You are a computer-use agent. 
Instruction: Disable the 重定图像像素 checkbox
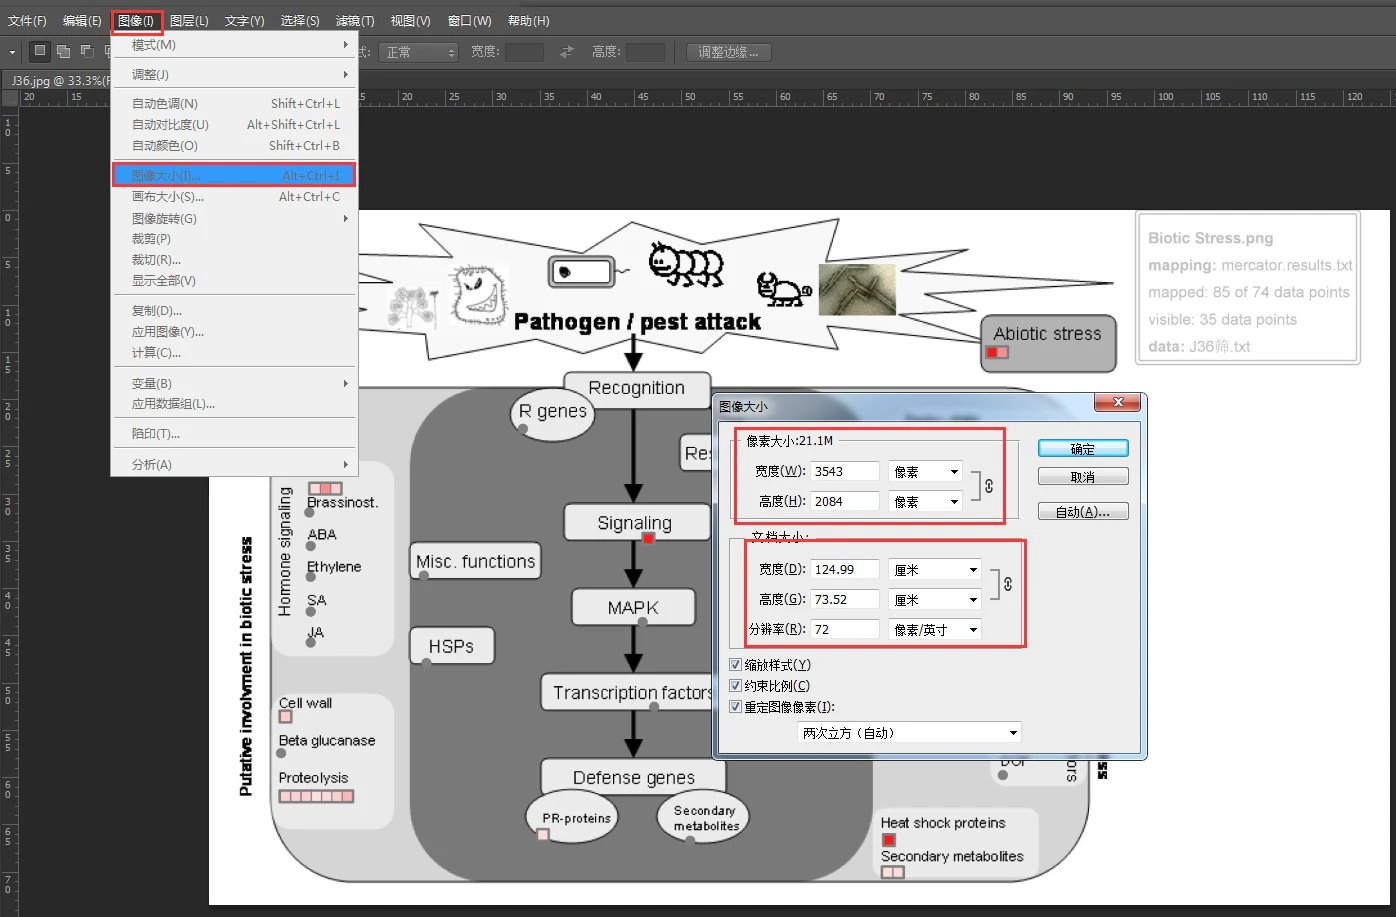[x=736, y=707]
